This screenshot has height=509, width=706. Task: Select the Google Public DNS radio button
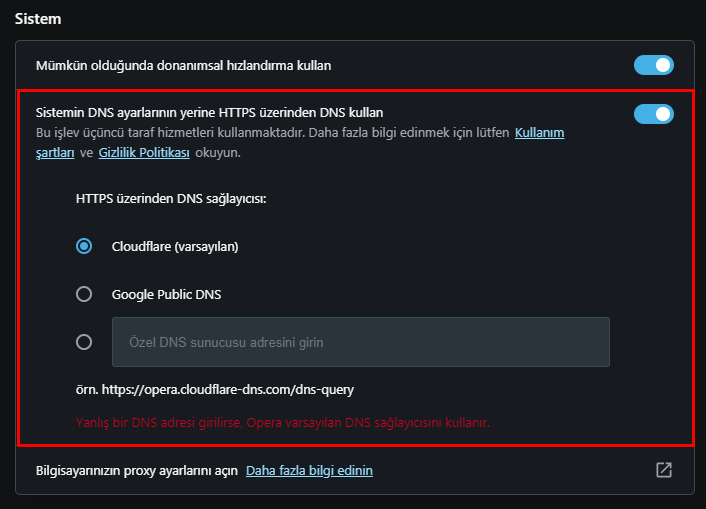tap(85, 294)
